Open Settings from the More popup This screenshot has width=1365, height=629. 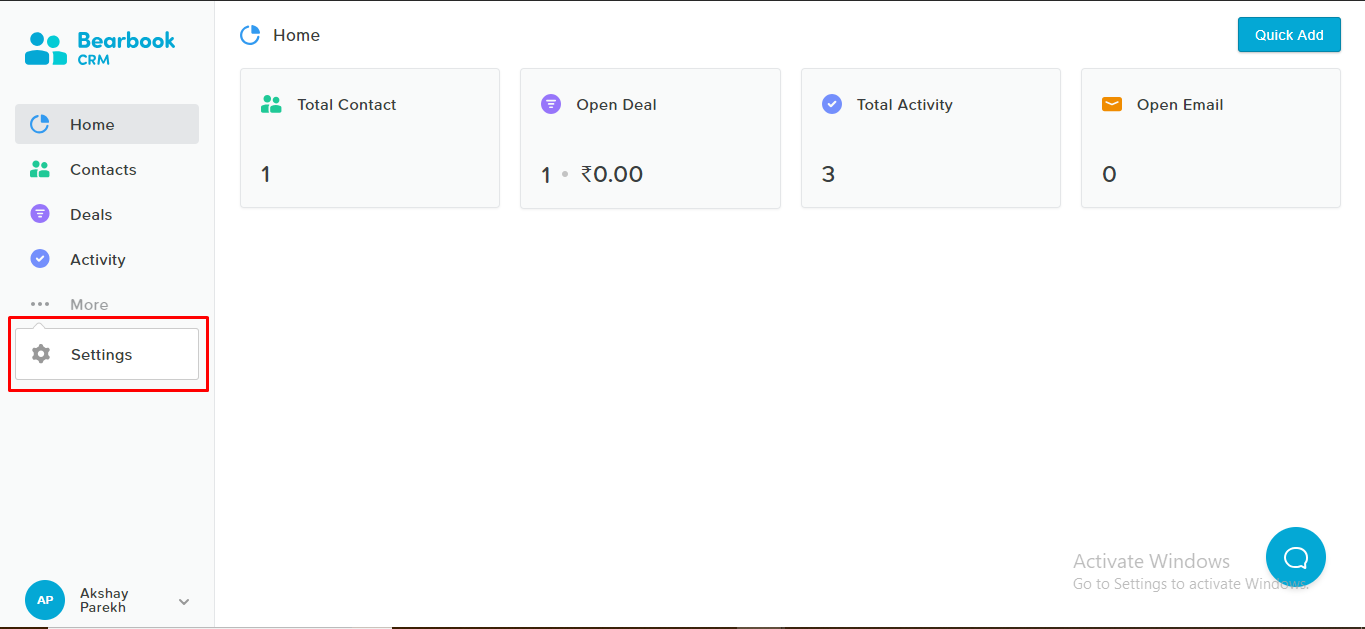click(107, 354)
